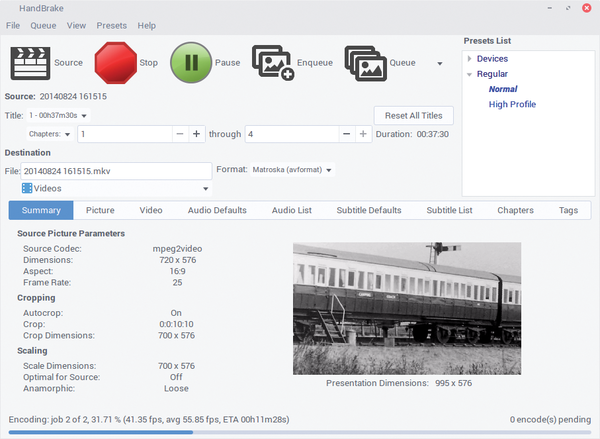
Task: Click the Presentation Dimensions 995 x 576 text
Action: tap(399, 383)
